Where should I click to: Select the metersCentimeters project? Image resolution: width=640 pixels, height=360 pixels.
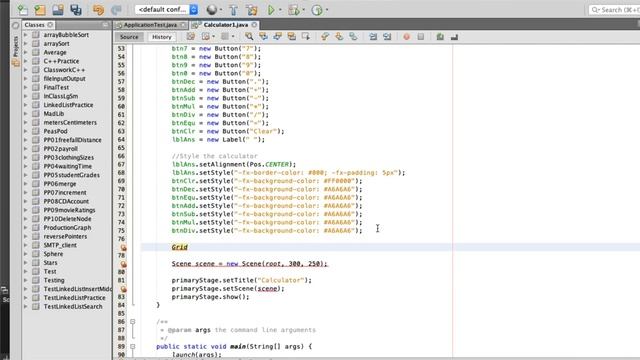(70, 122)
